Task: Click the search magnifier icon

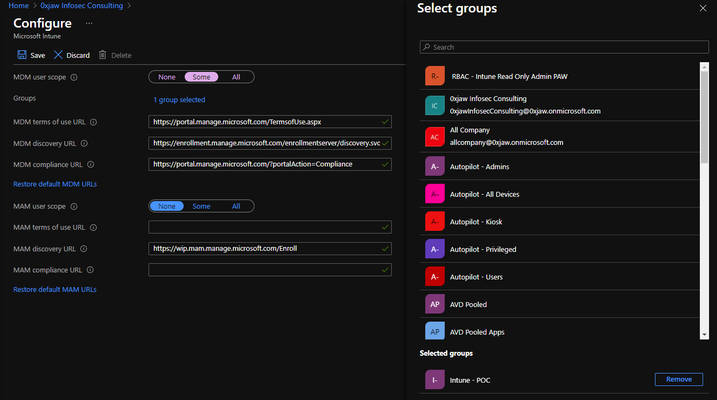Action: tap(427, 47)
